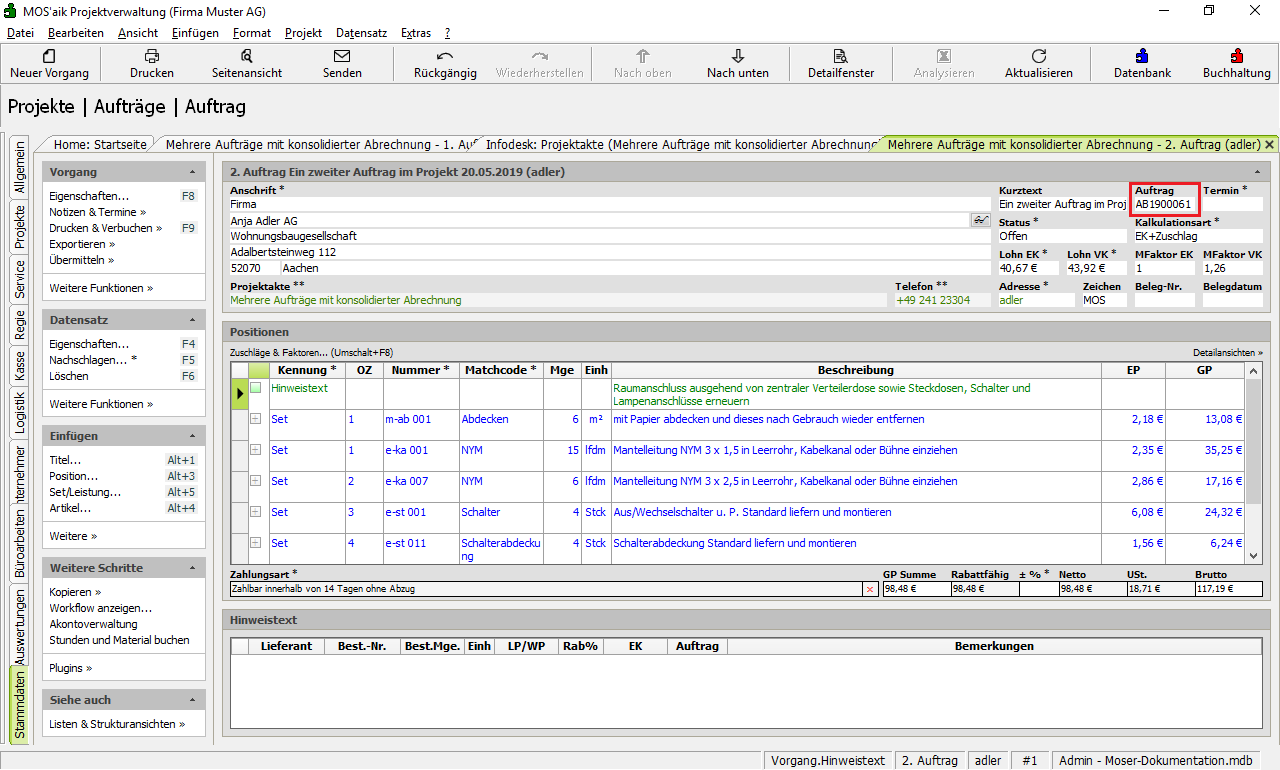Collapse the Vorgang sidebar panel

coord(193,172)
